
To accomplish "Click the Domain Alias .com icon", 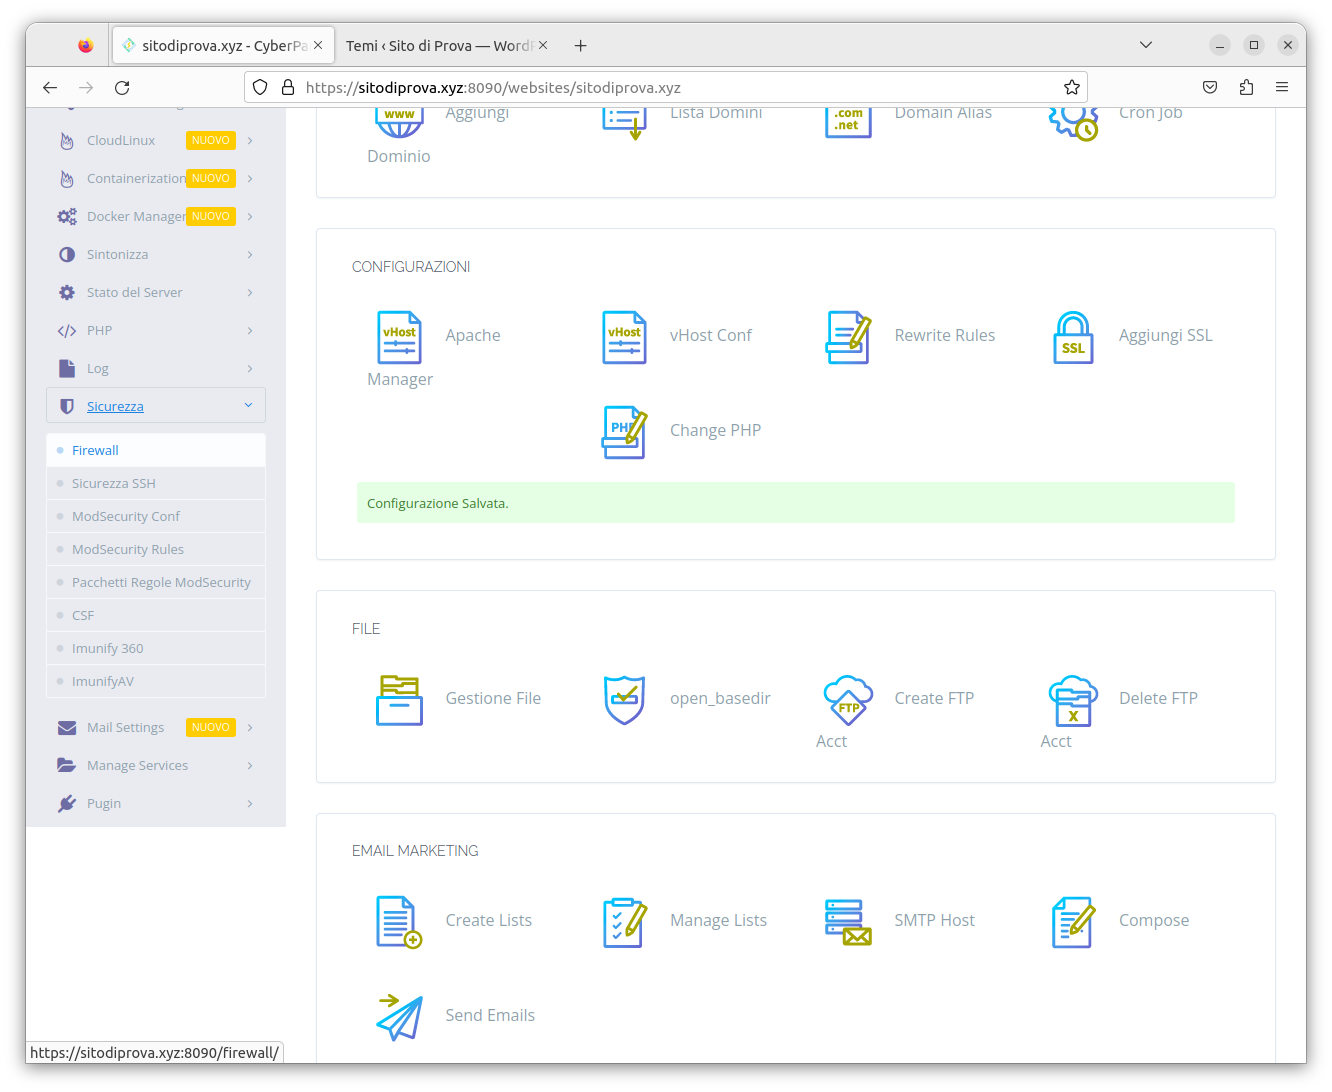I will click(x=848, y=122).
